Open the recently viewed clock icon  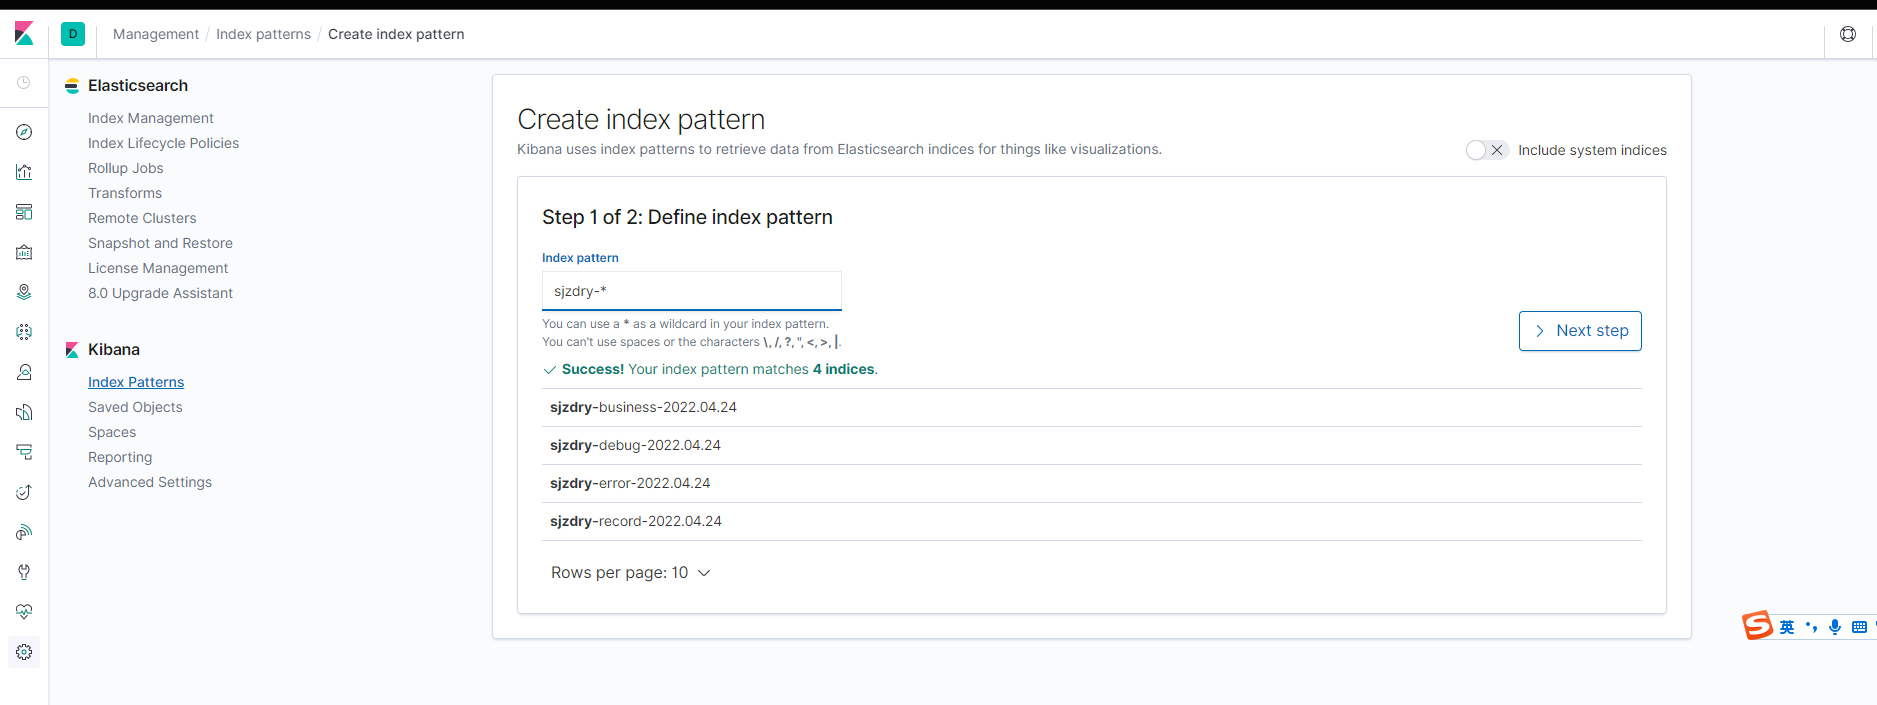(24, 83)
